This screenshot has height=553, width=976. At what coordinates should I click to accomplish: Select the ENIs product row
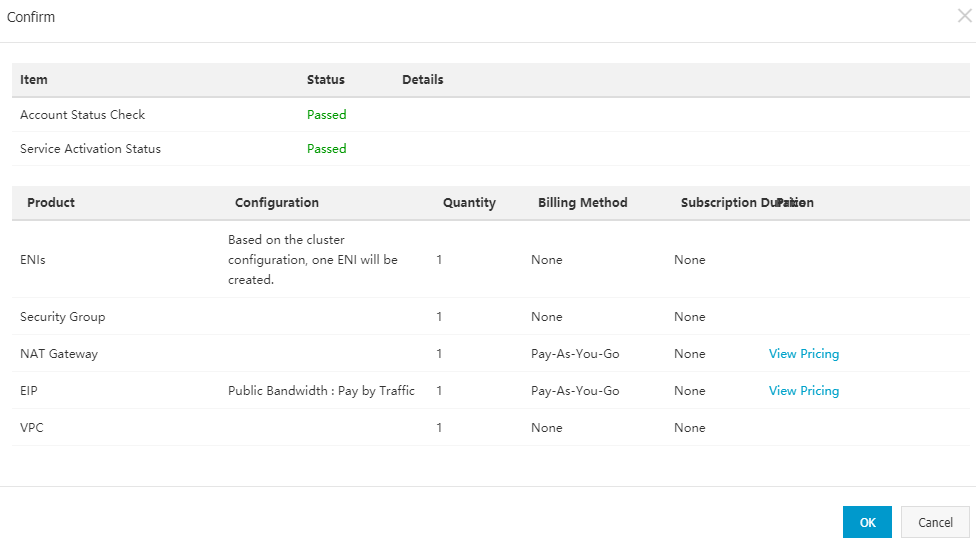[33, 260]
